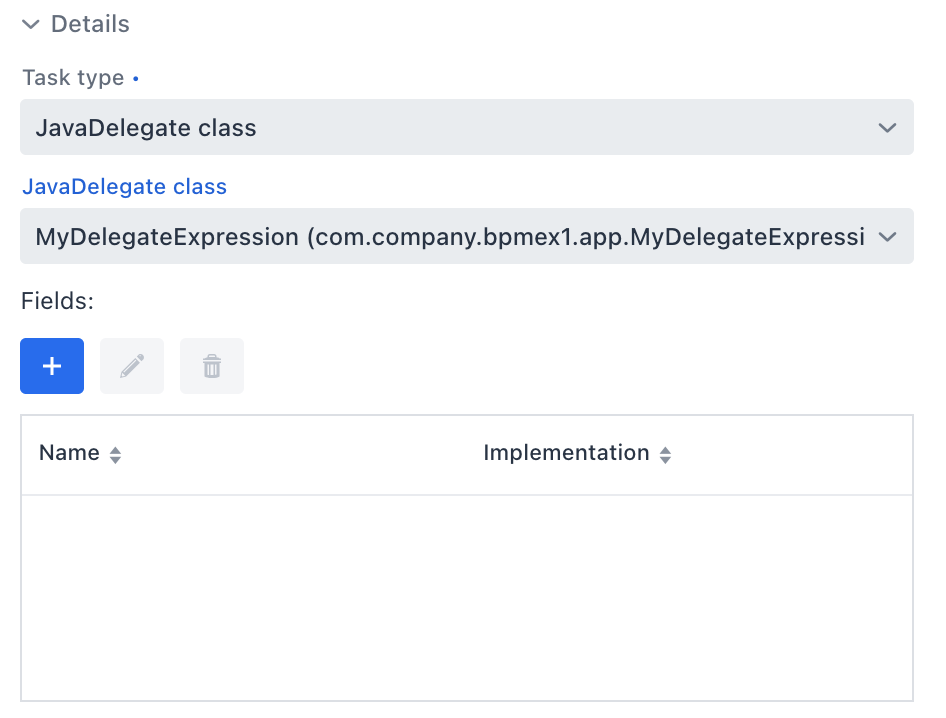This screenshot has width=946, height=718.
Task: Select the Implementation column header
Action: point(565,452)
